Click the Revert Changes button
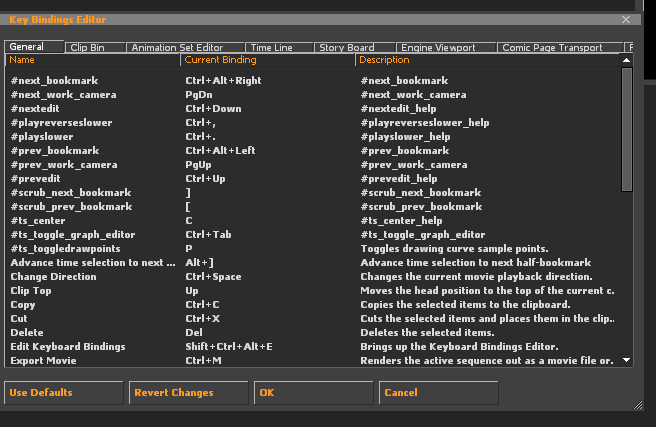The width and height of the screenshot is (656, 427). [188, 393]
